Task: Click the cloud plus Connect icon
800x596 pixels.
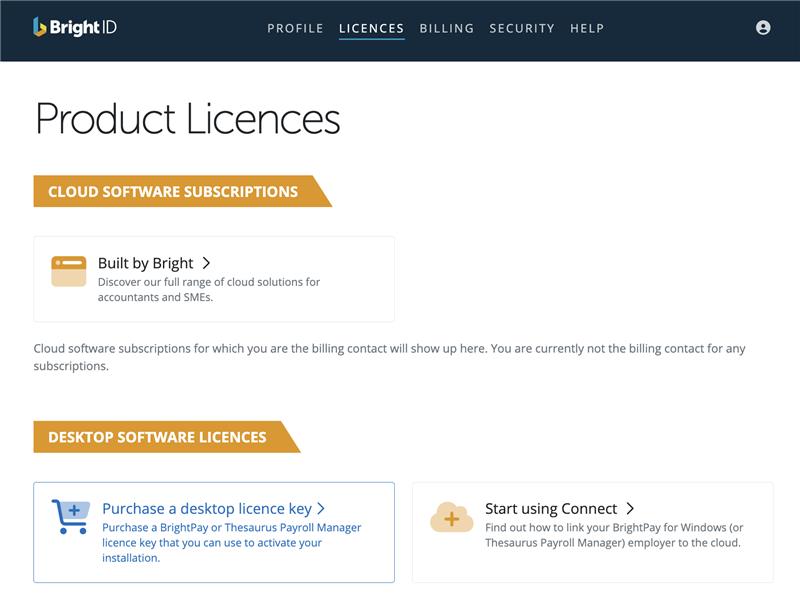Action: click(452, 517)
